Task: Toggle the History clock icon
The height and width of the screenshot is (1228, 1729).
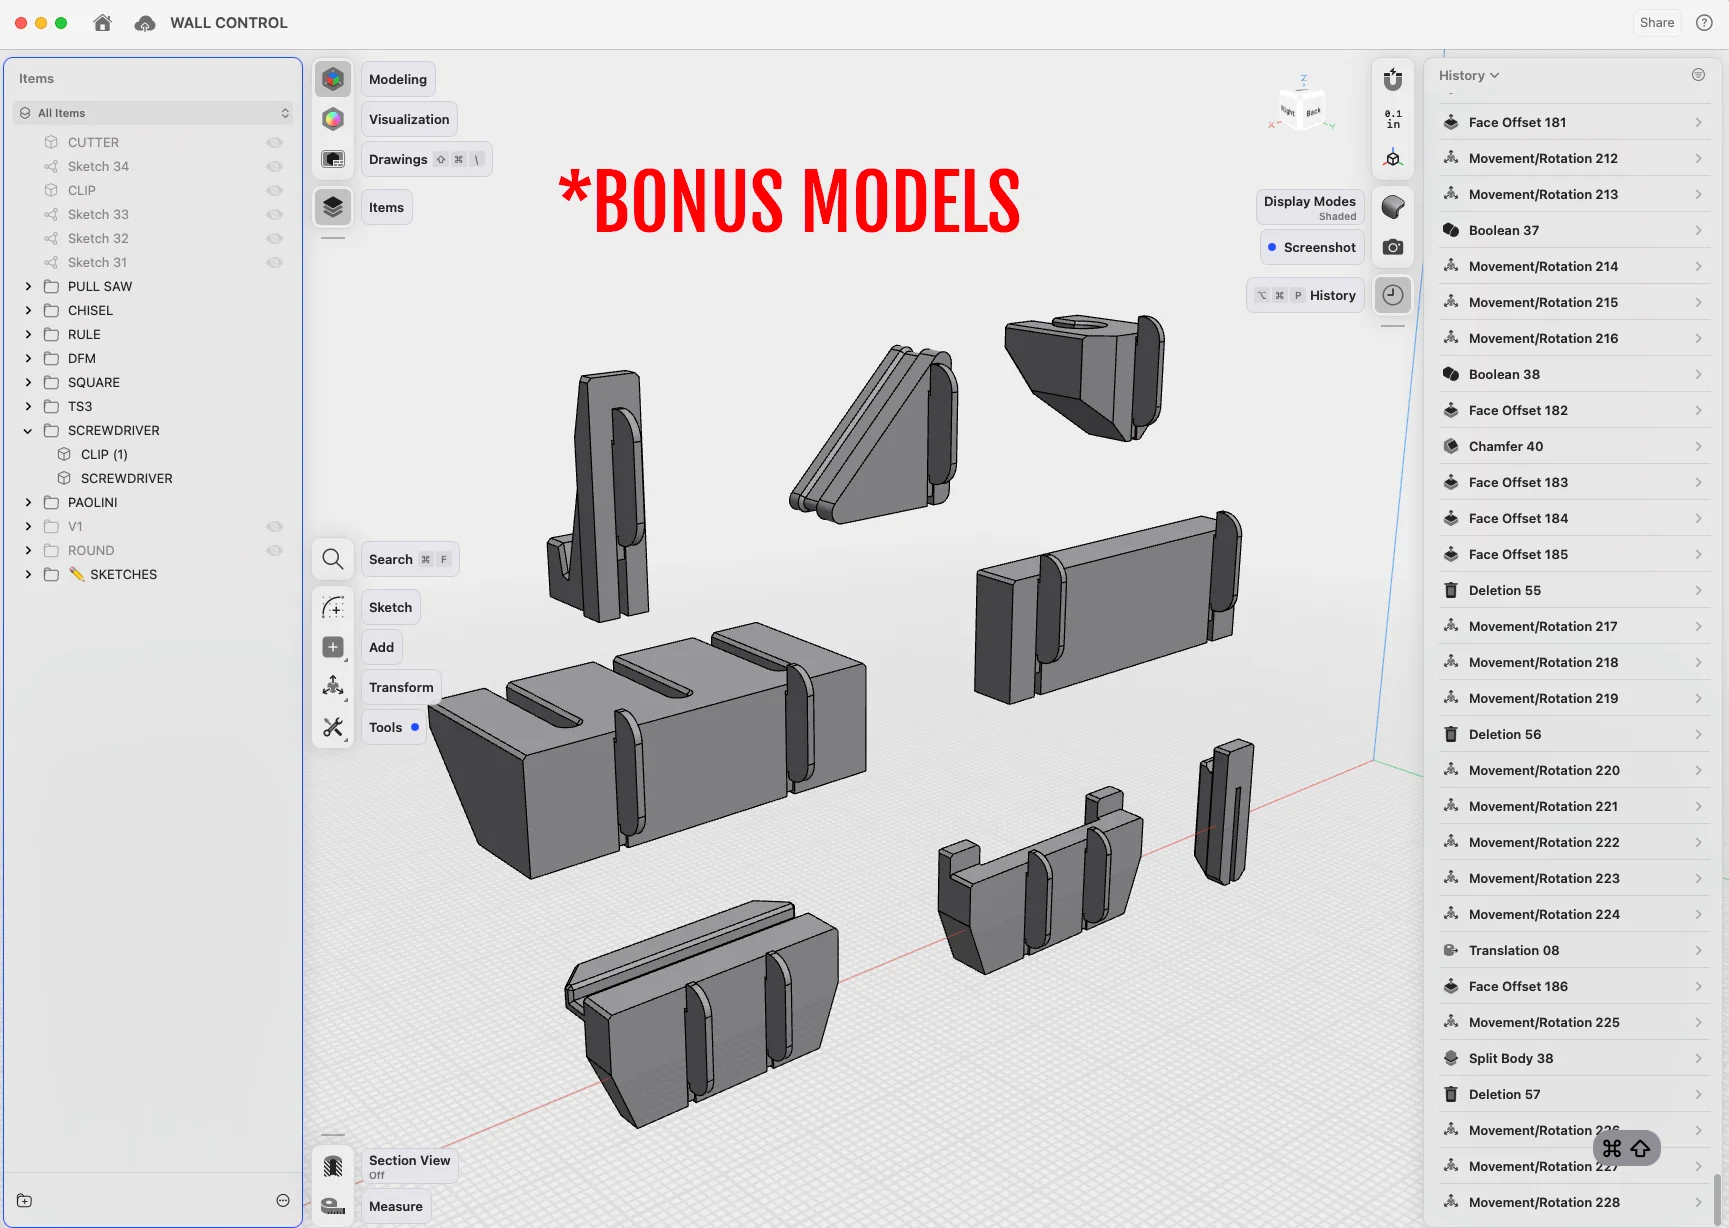Action: 1393,295
